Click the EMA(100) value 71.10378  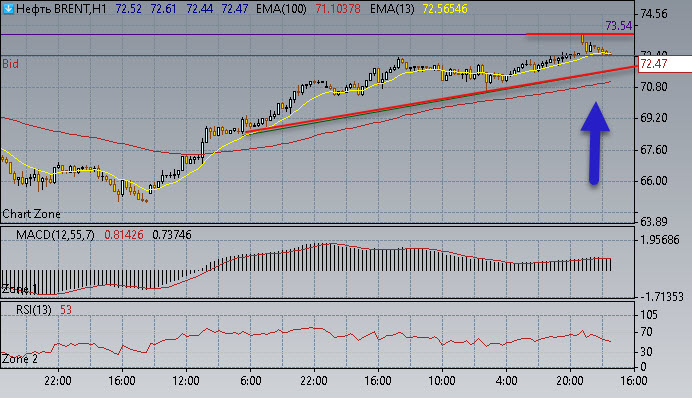(x=338, y=9)
